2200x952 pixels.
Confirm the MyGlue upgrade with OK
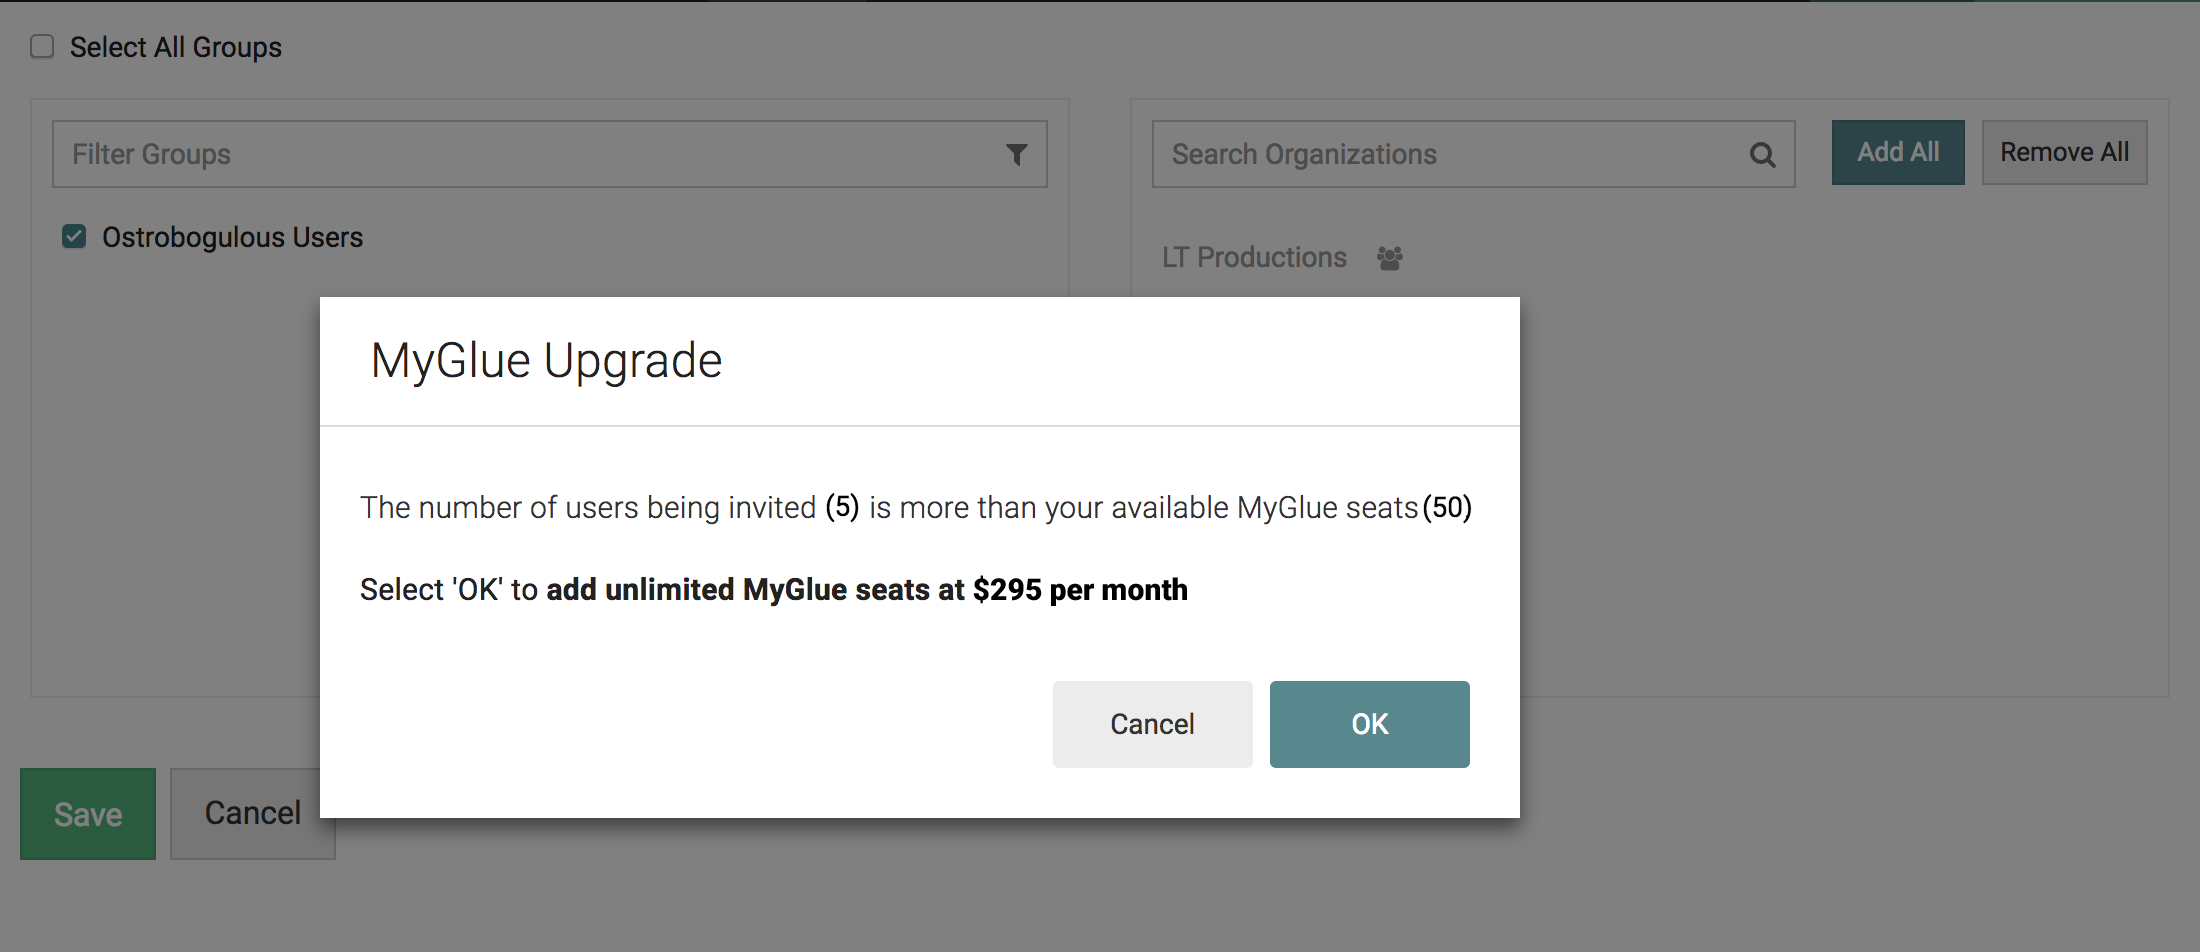(1369, 723)
